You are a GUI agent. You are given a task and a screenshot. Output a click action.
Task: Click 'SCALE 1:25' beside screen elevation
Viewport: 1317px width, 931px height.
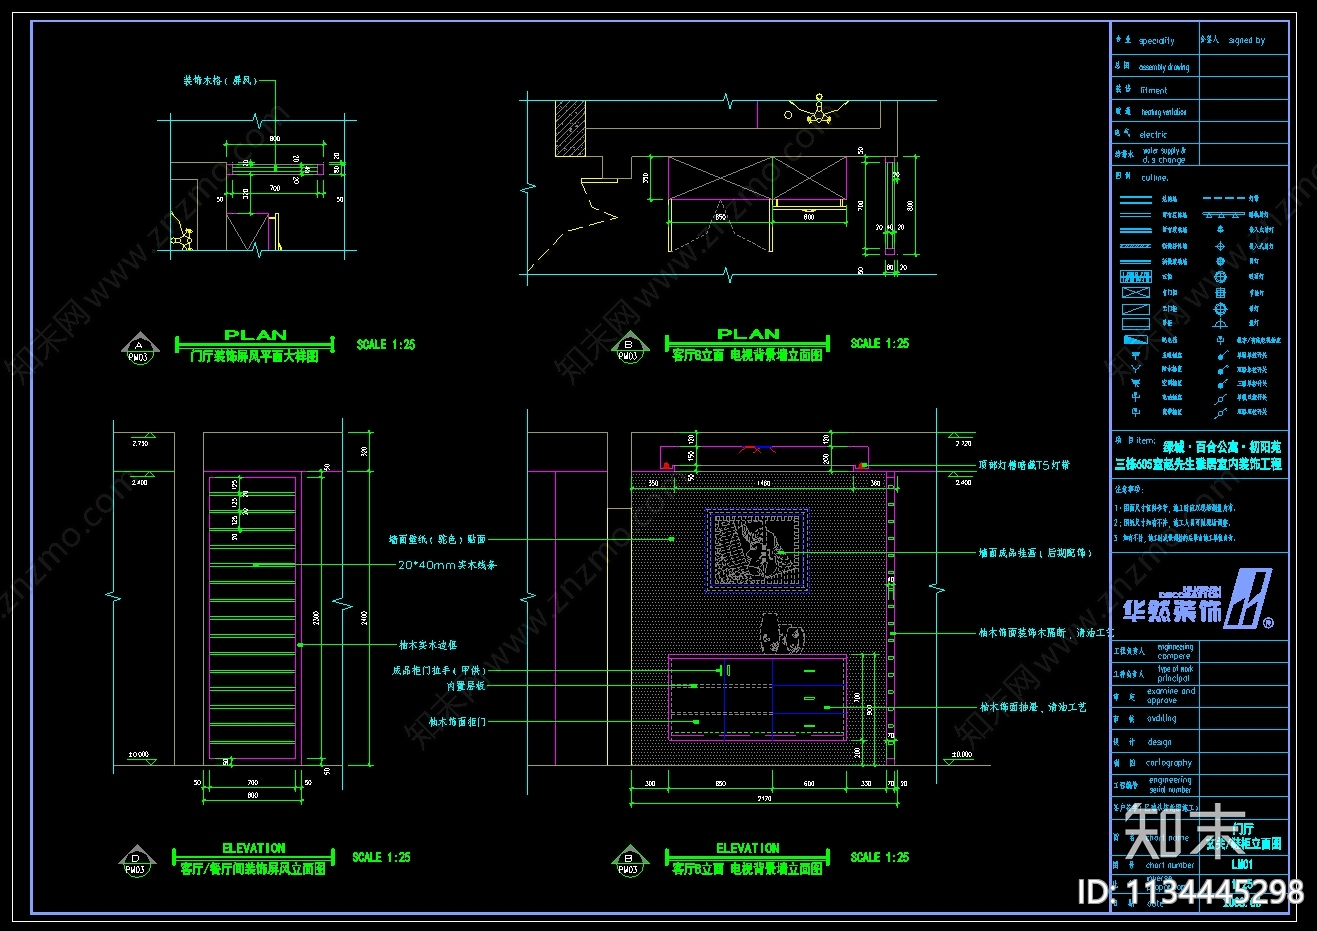381,857
